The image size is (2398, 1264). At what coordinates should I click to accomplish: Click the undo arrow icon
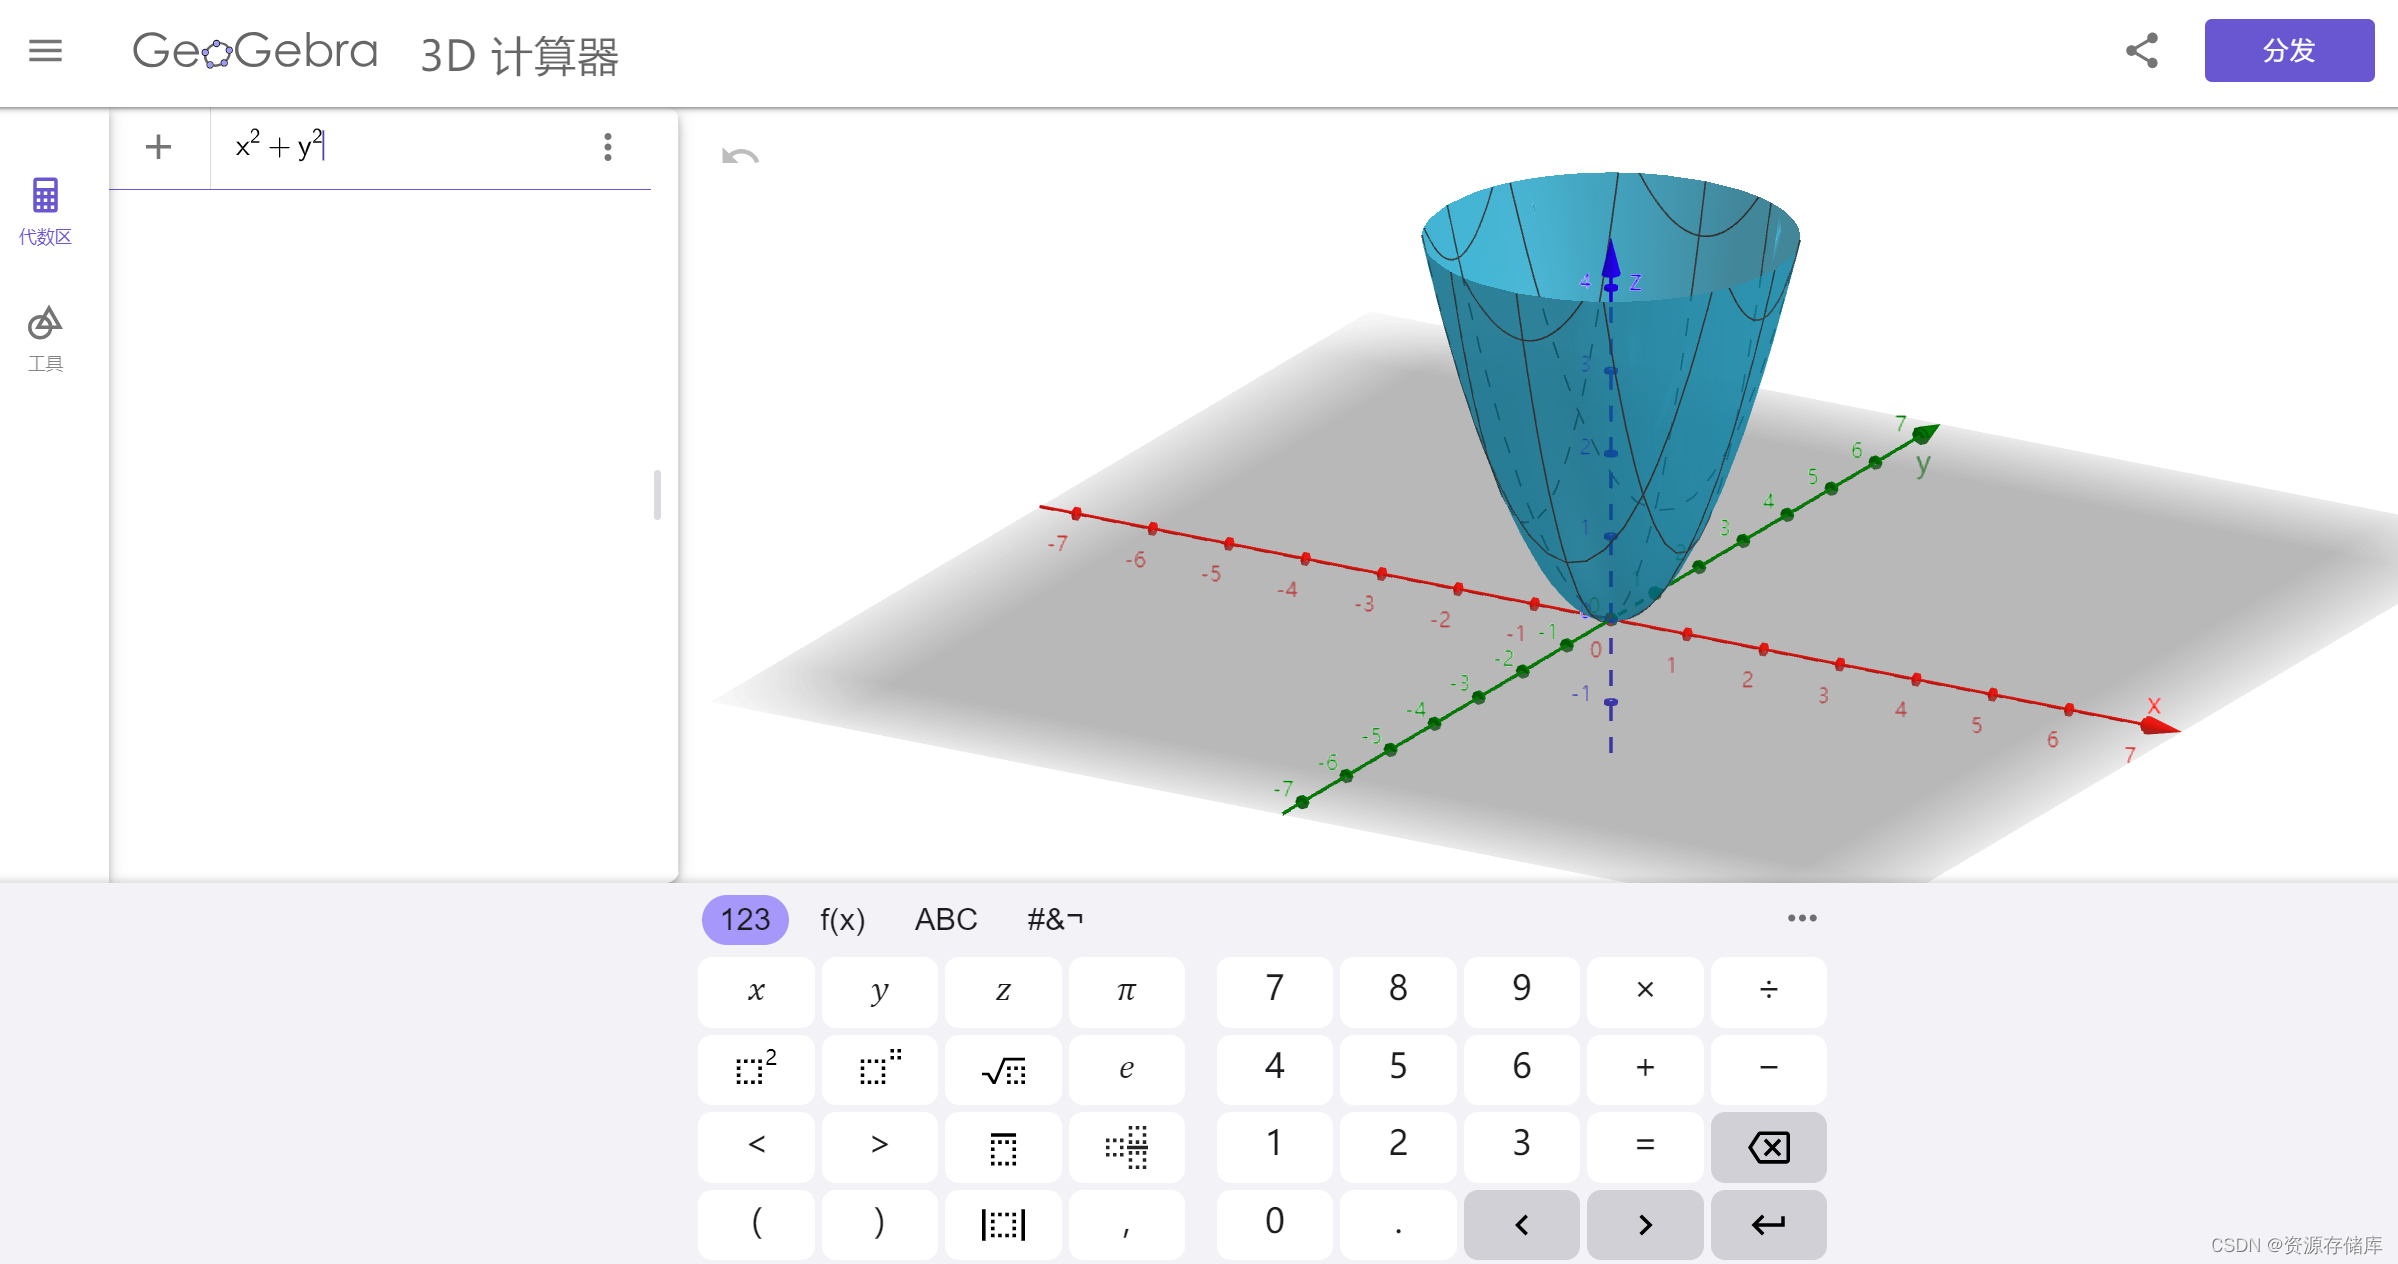coord(740,157)
